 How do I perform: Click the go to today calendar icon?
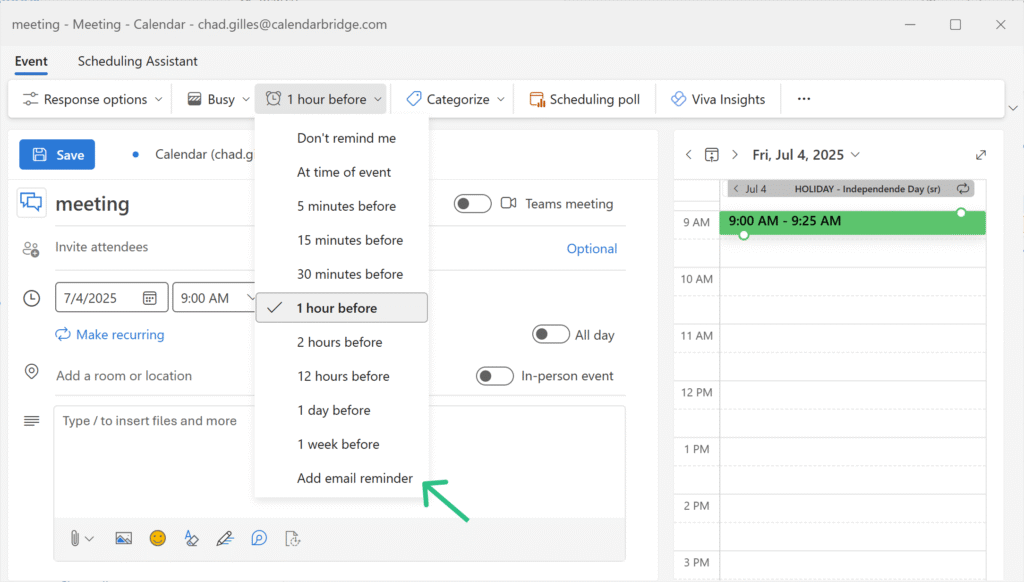(711, 155)
